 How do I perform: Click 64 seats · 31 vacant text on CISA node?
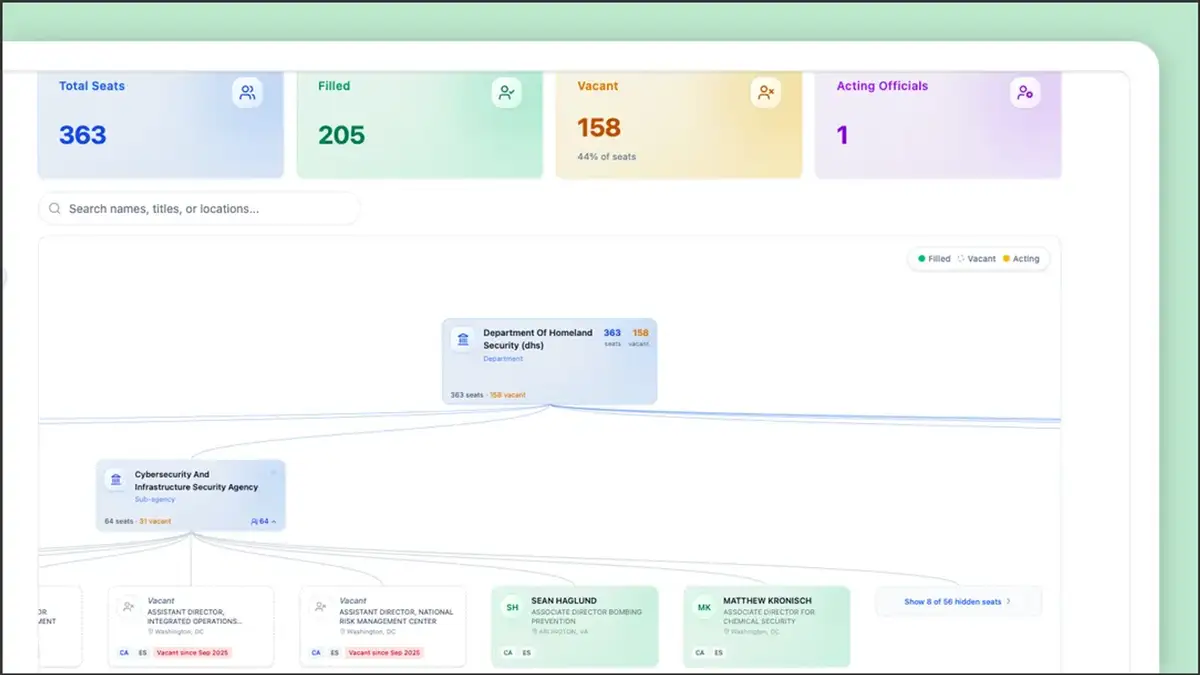pos(138,522)
